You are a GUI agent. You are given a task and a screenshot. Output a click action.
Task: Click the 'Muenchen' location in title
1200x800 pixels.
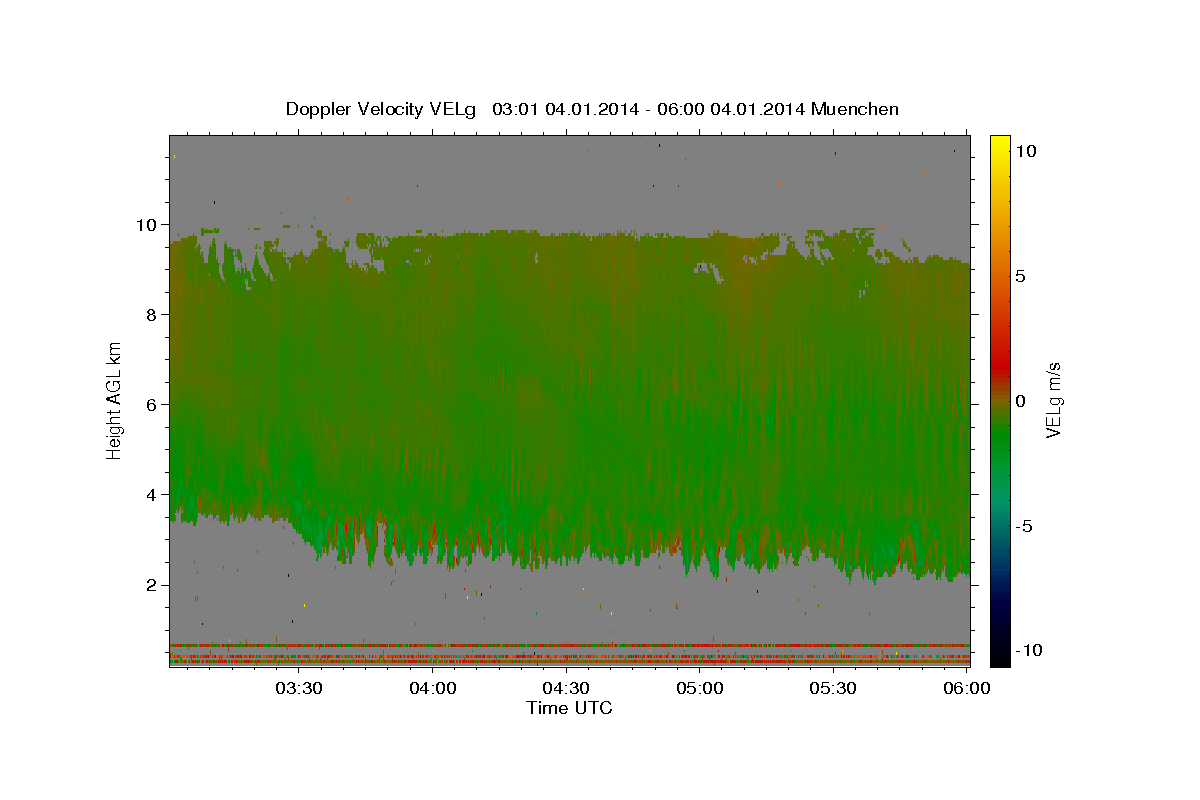tap(855, 109)
